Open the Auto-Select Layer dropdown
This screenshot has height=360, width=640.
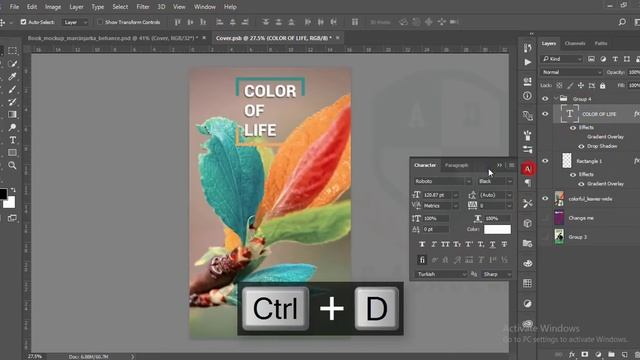click(x=75, y=22)
